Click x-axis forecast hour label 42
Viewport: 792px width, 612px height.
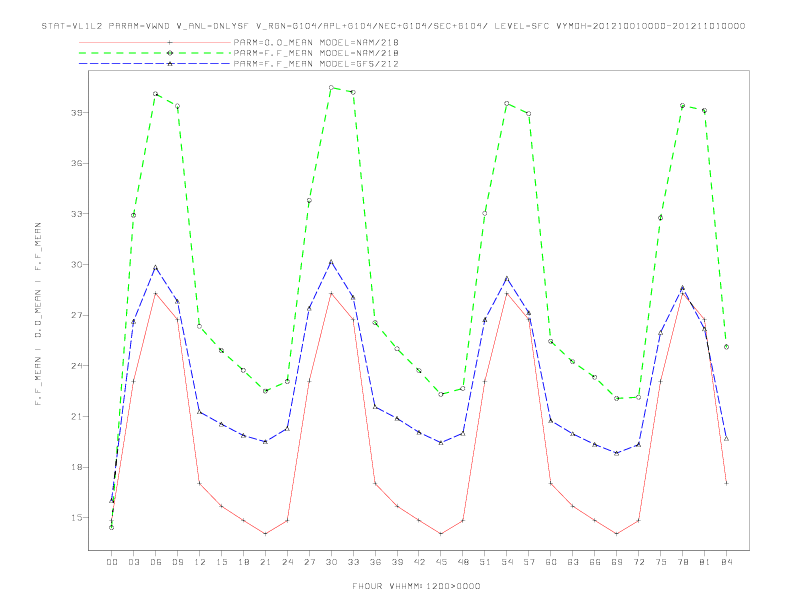coord(419,562)
